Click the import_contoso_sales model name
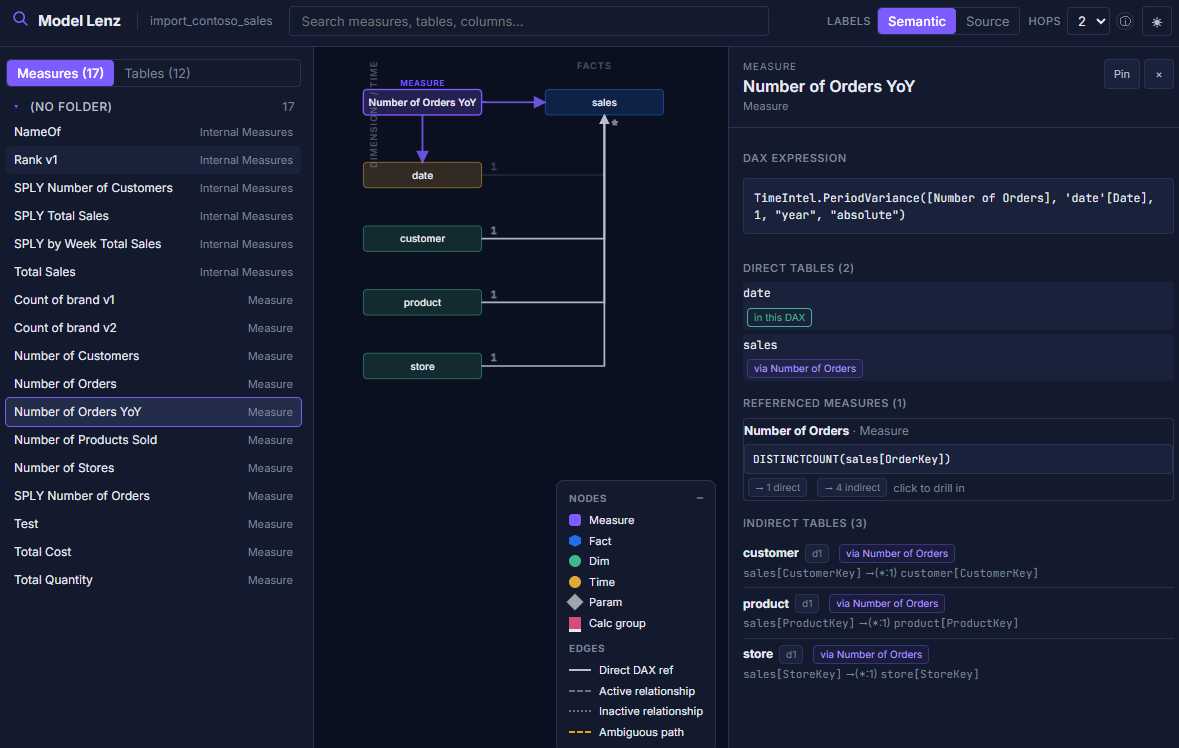 [x=211, y=21]
